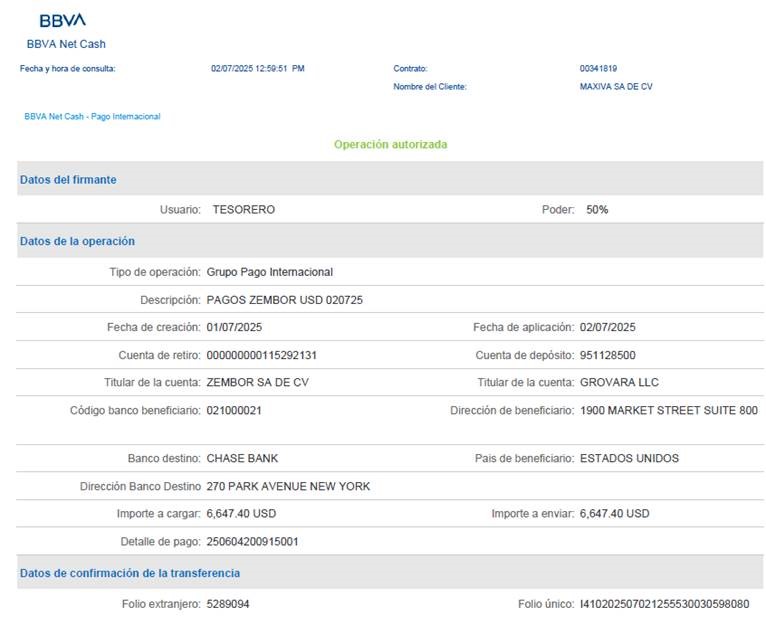Select deposit account 951128500
The width and height of the screenshot is (766, 635).
[608, 355]
